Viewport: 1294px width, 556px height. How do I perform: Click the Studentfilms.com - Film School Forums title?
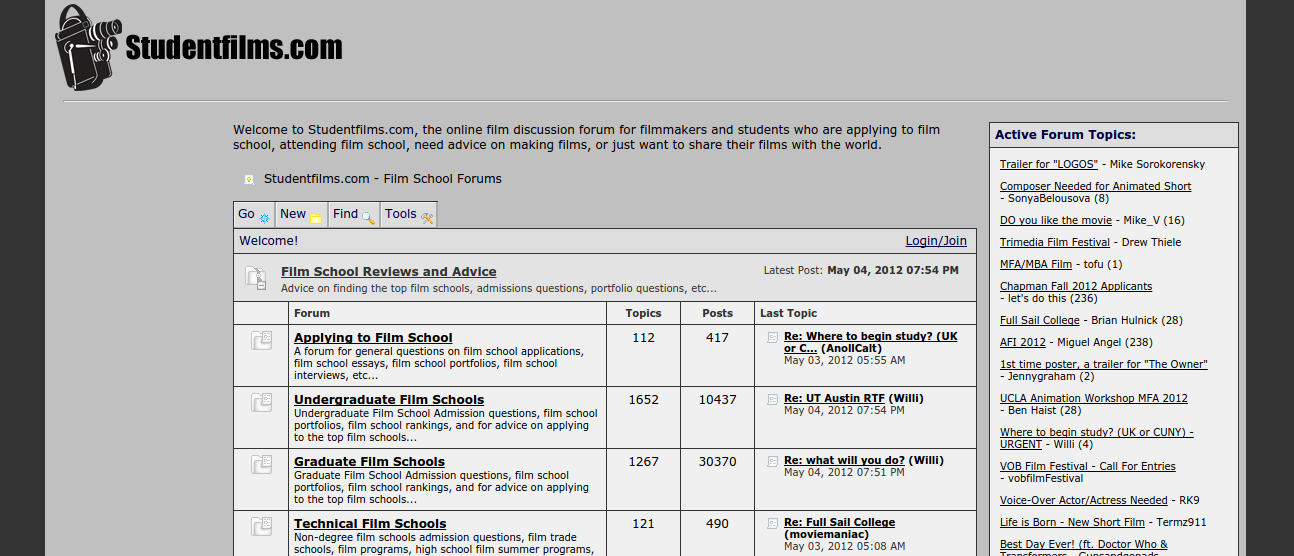tap(383, 179)
